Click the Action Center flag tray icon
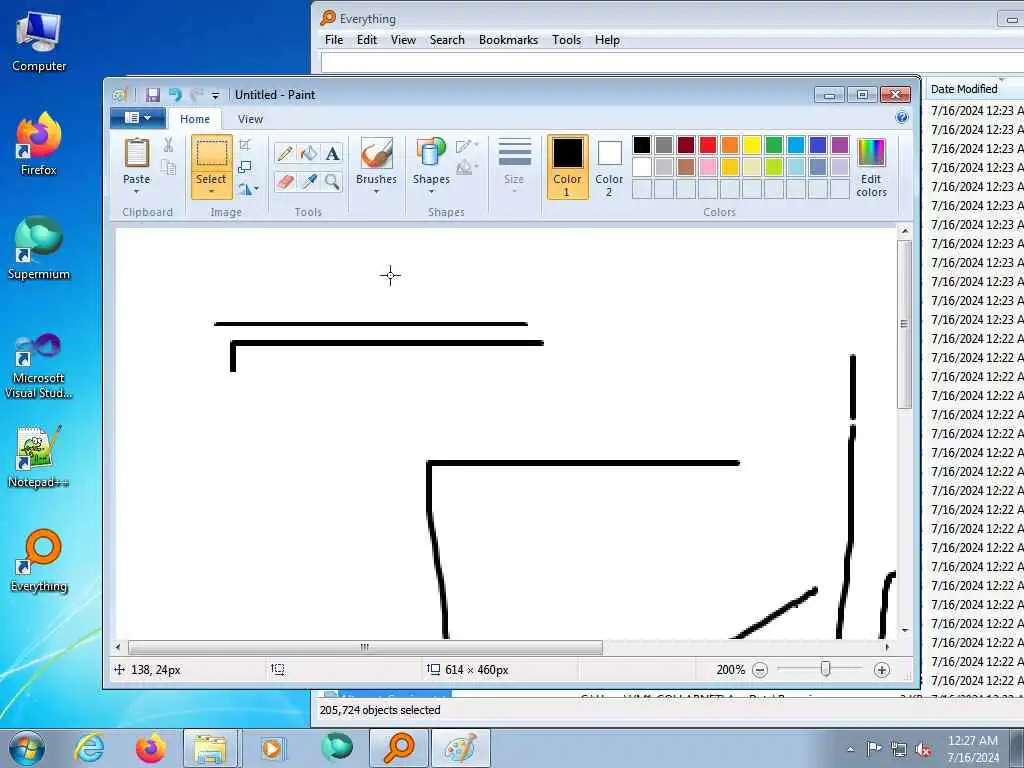The image size is (1024, 768). click(874, 748)
